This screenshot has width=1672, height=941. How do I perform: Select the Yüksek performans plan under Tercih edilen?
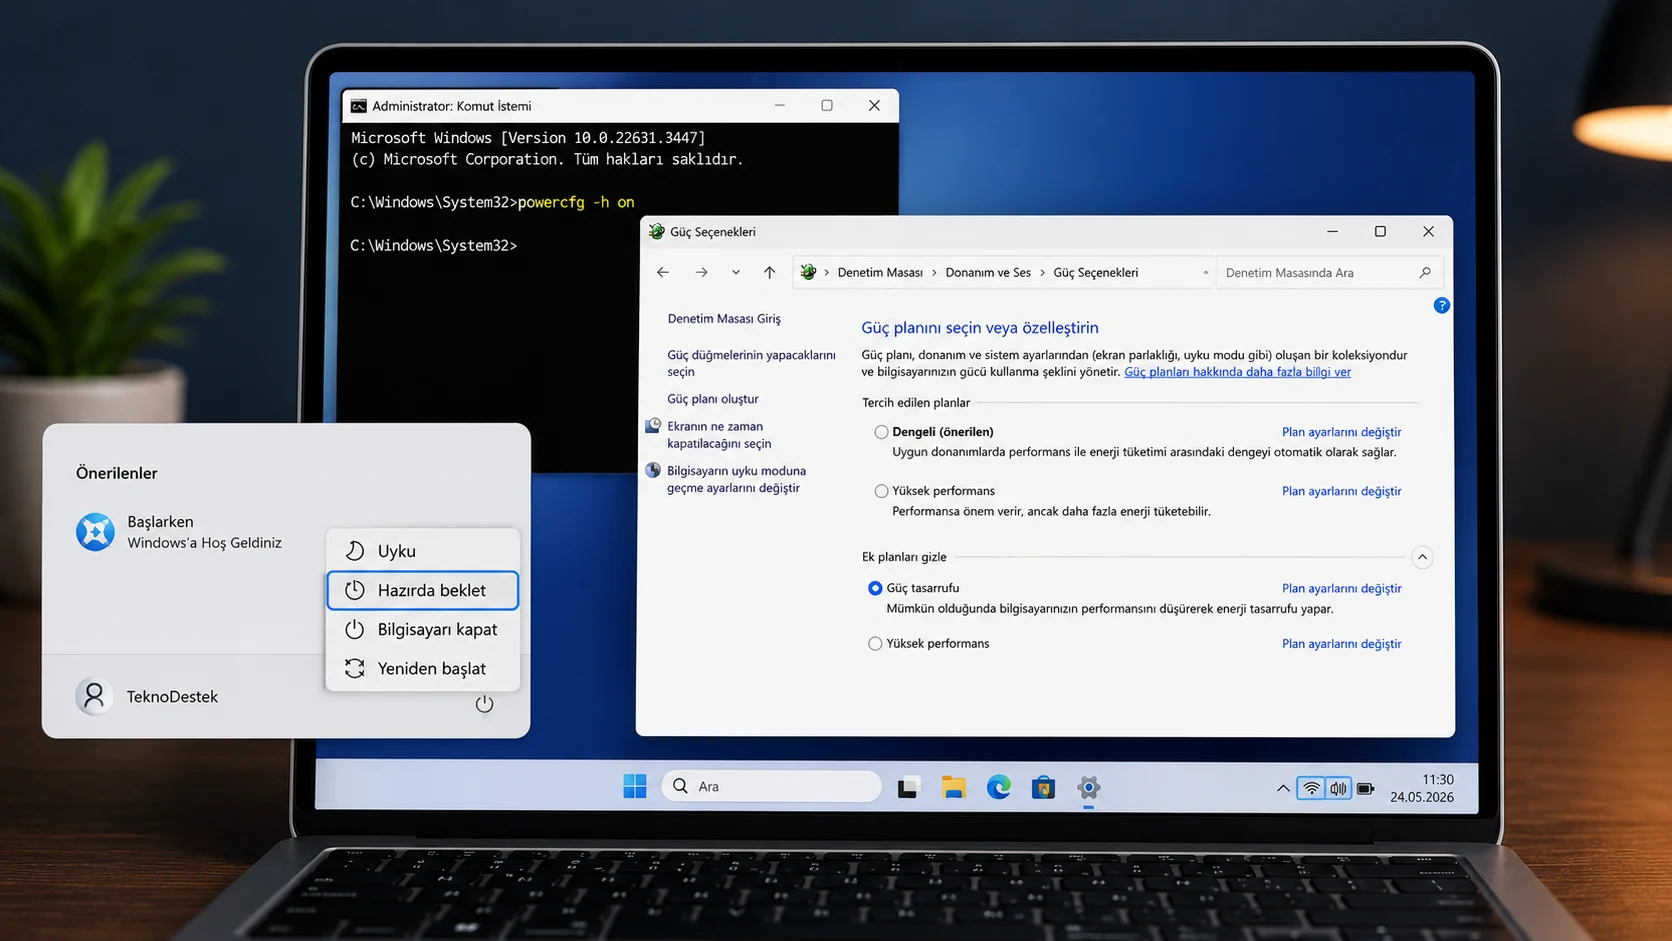(881, 491)
